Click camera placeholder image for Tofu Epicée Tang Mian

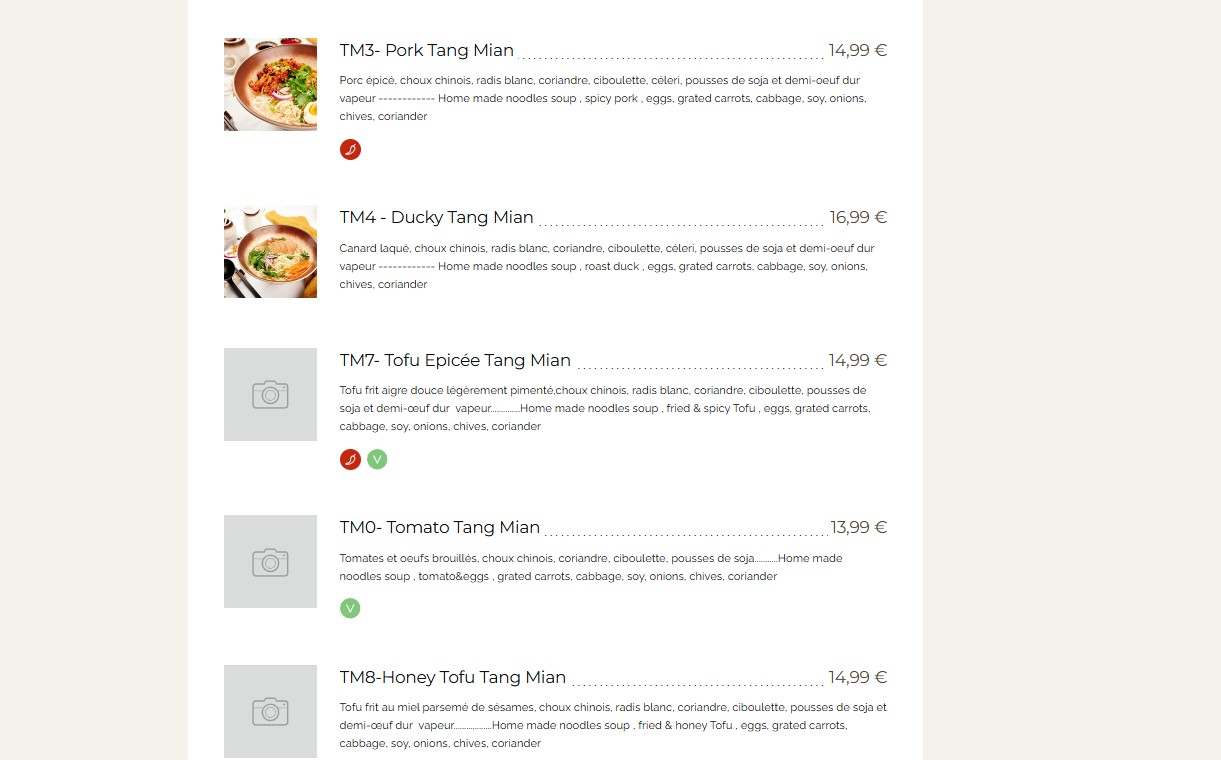270,394
